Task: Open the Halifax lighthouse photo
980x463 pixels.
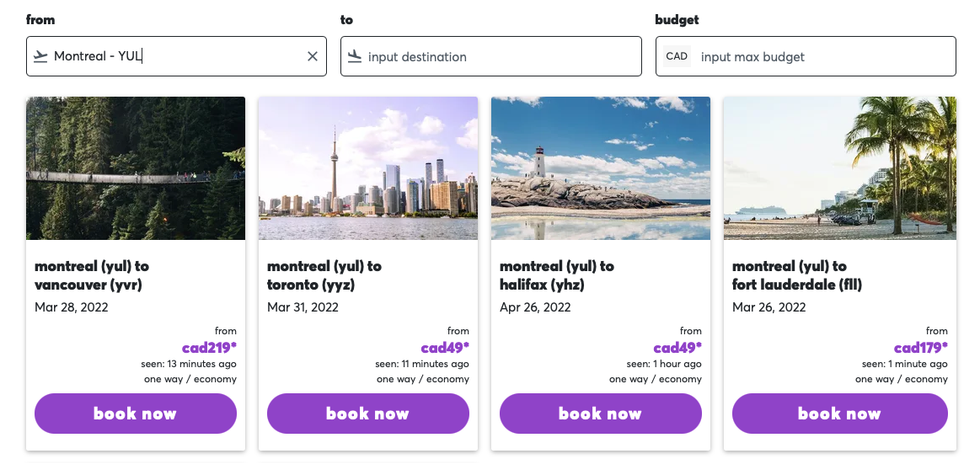Action: [600, 168]
